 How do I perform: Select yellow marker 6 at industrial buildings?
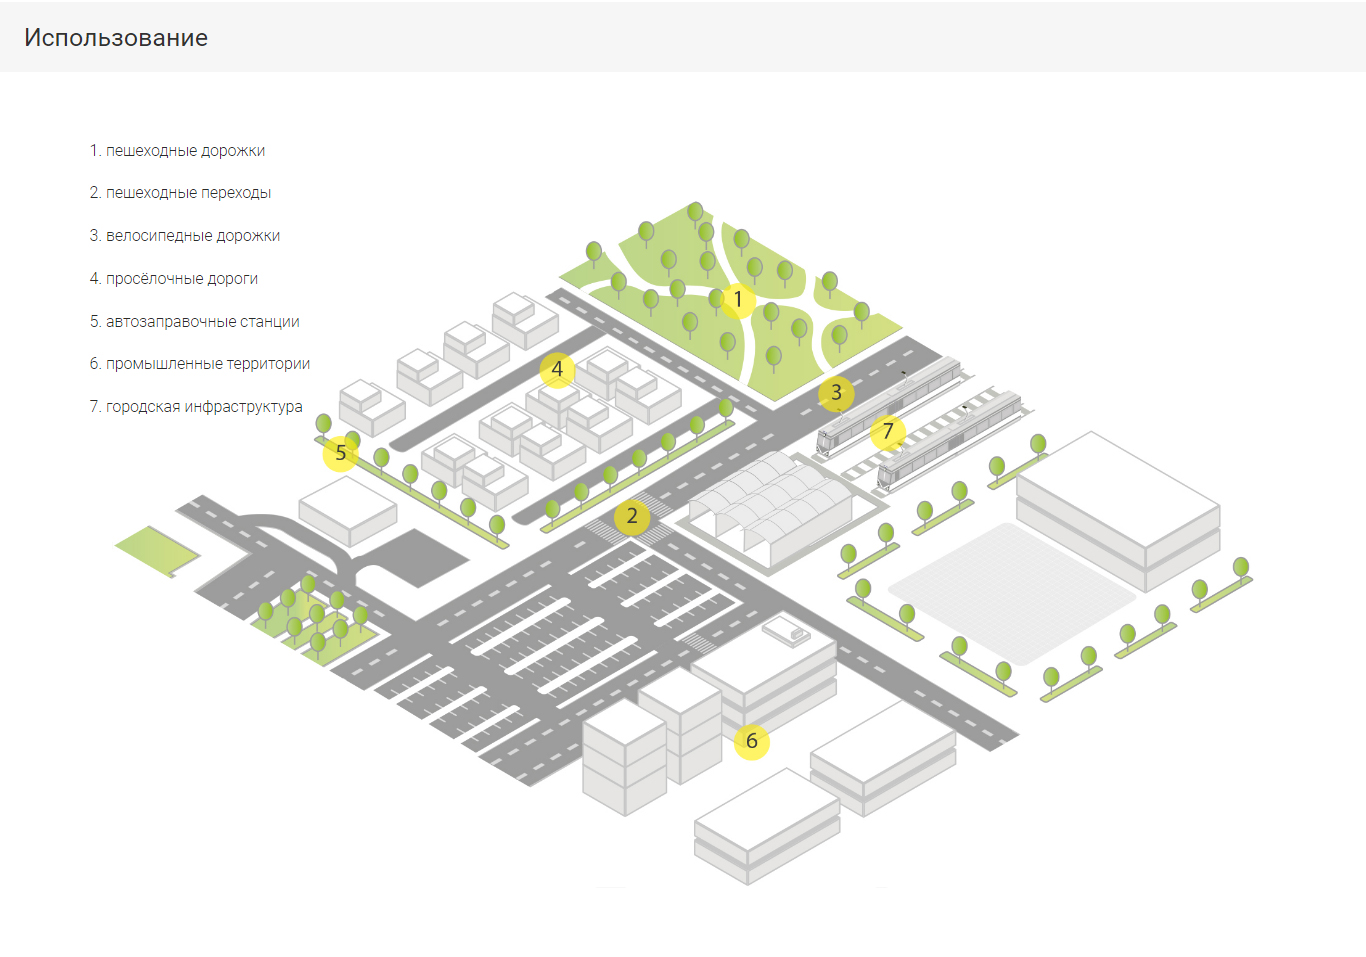(752, 742)
